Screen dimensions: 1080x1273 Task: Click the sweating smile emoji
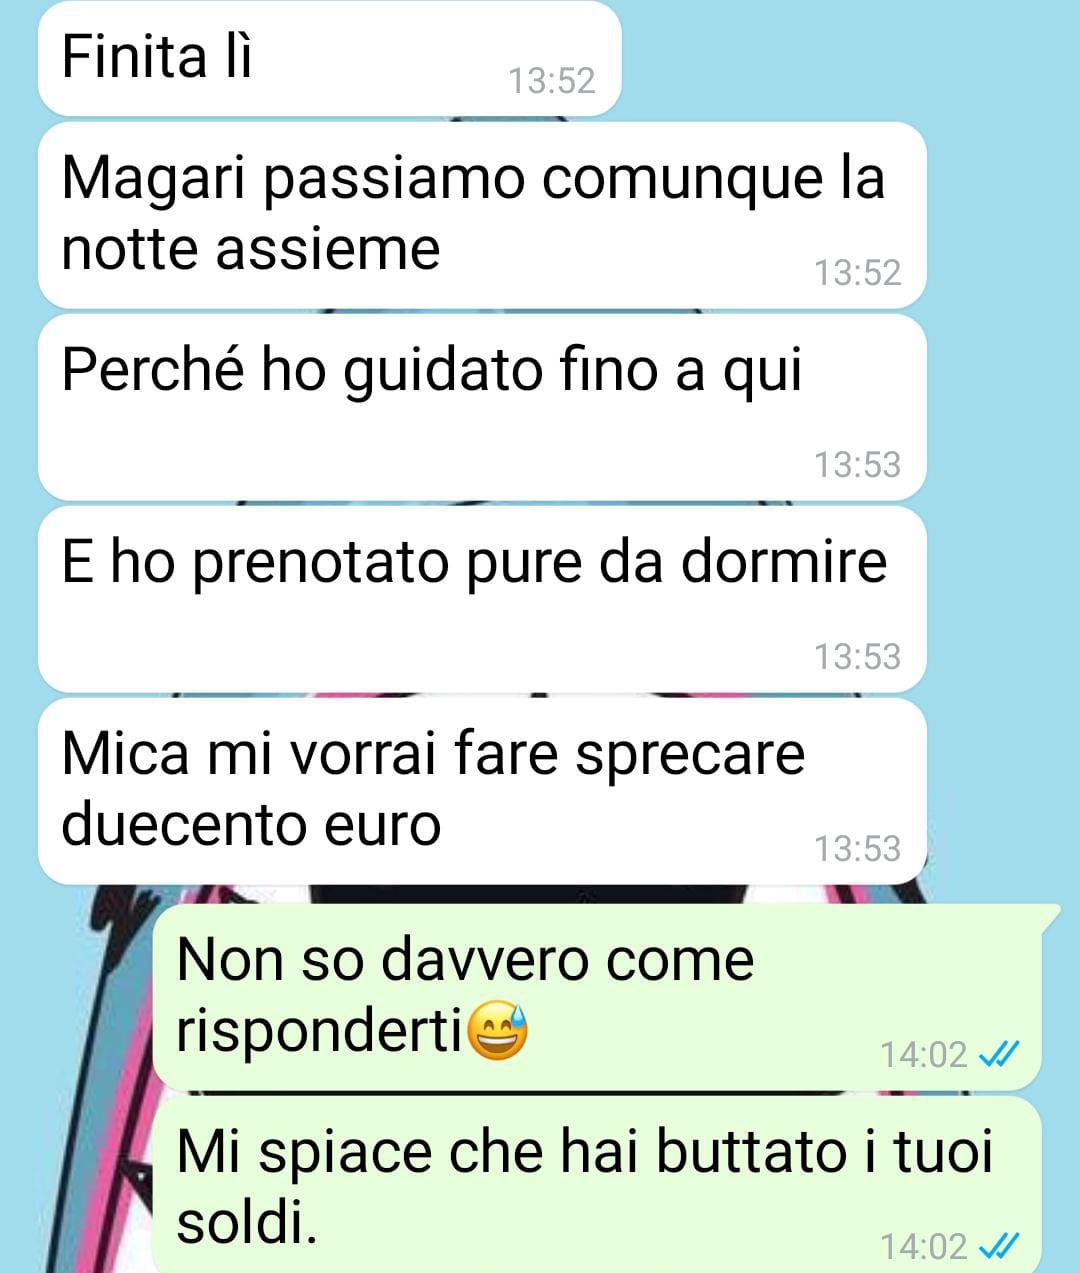click(497, 1032)
